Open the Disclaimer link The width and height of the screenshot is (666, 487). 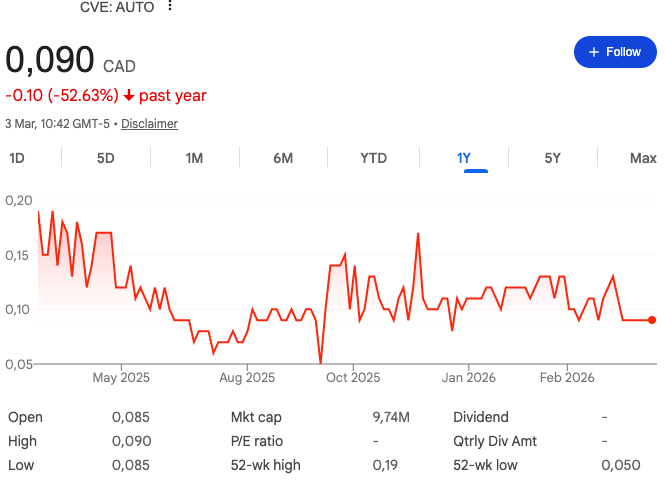point(149,124)
